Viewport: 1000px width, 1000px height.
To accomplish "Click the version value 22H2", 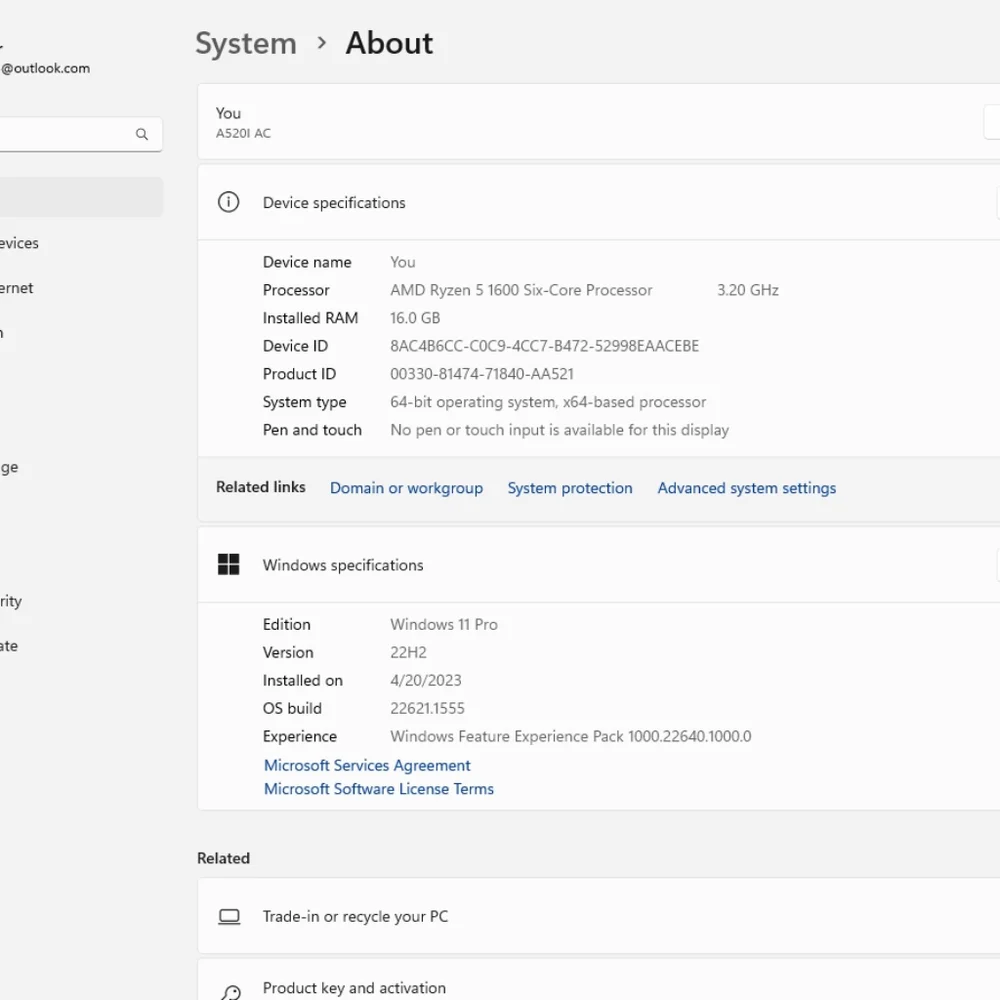I will (408, 652).
